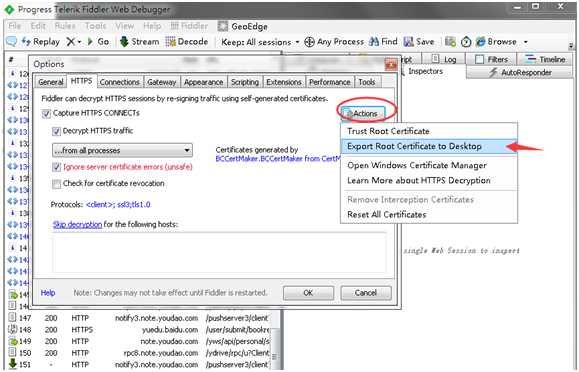
Task: Open the Appearance tab
Action: pos(203,82)
